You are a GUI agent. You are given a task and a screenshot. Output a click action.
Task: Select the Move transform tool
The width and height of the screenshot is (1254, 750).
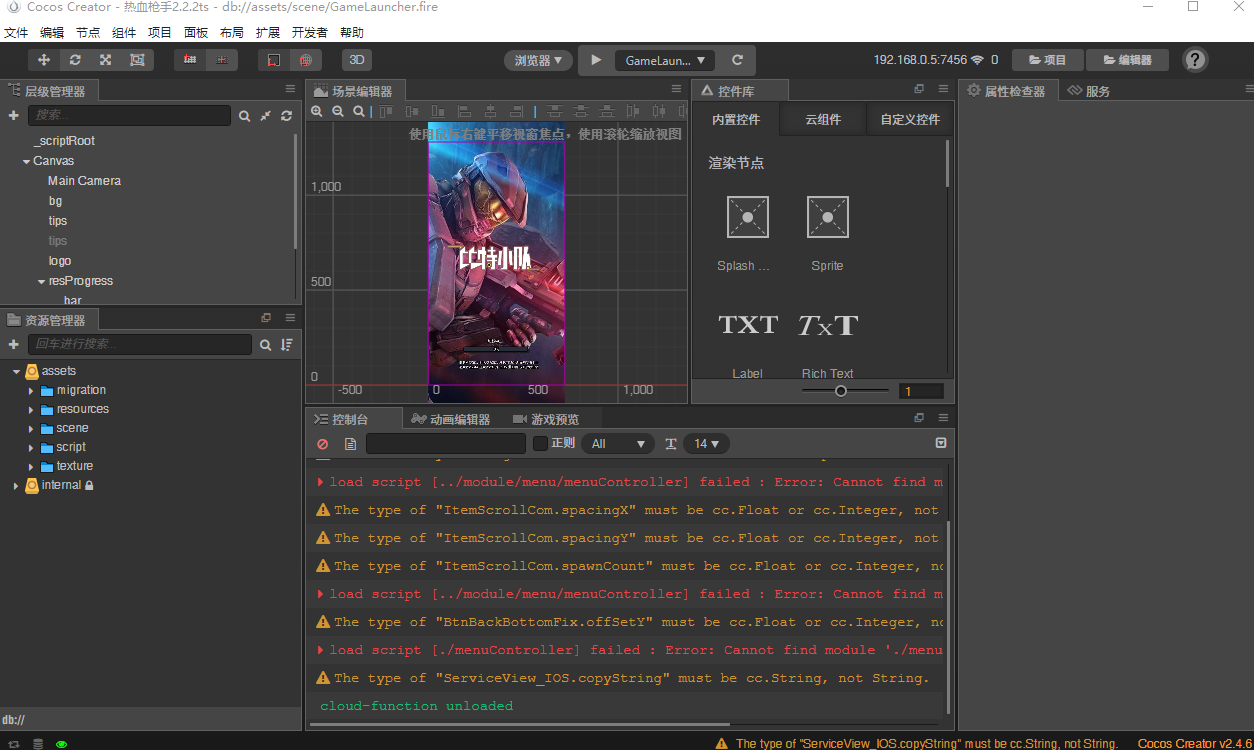[43, 60]
